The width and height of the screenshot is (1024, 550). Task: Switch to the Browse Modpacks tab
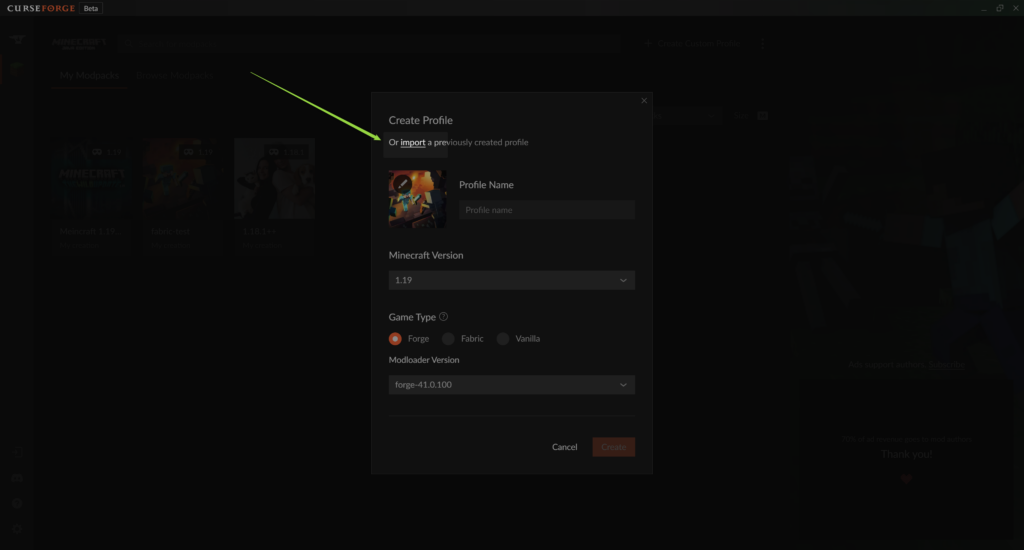click(x=174, y=75)
